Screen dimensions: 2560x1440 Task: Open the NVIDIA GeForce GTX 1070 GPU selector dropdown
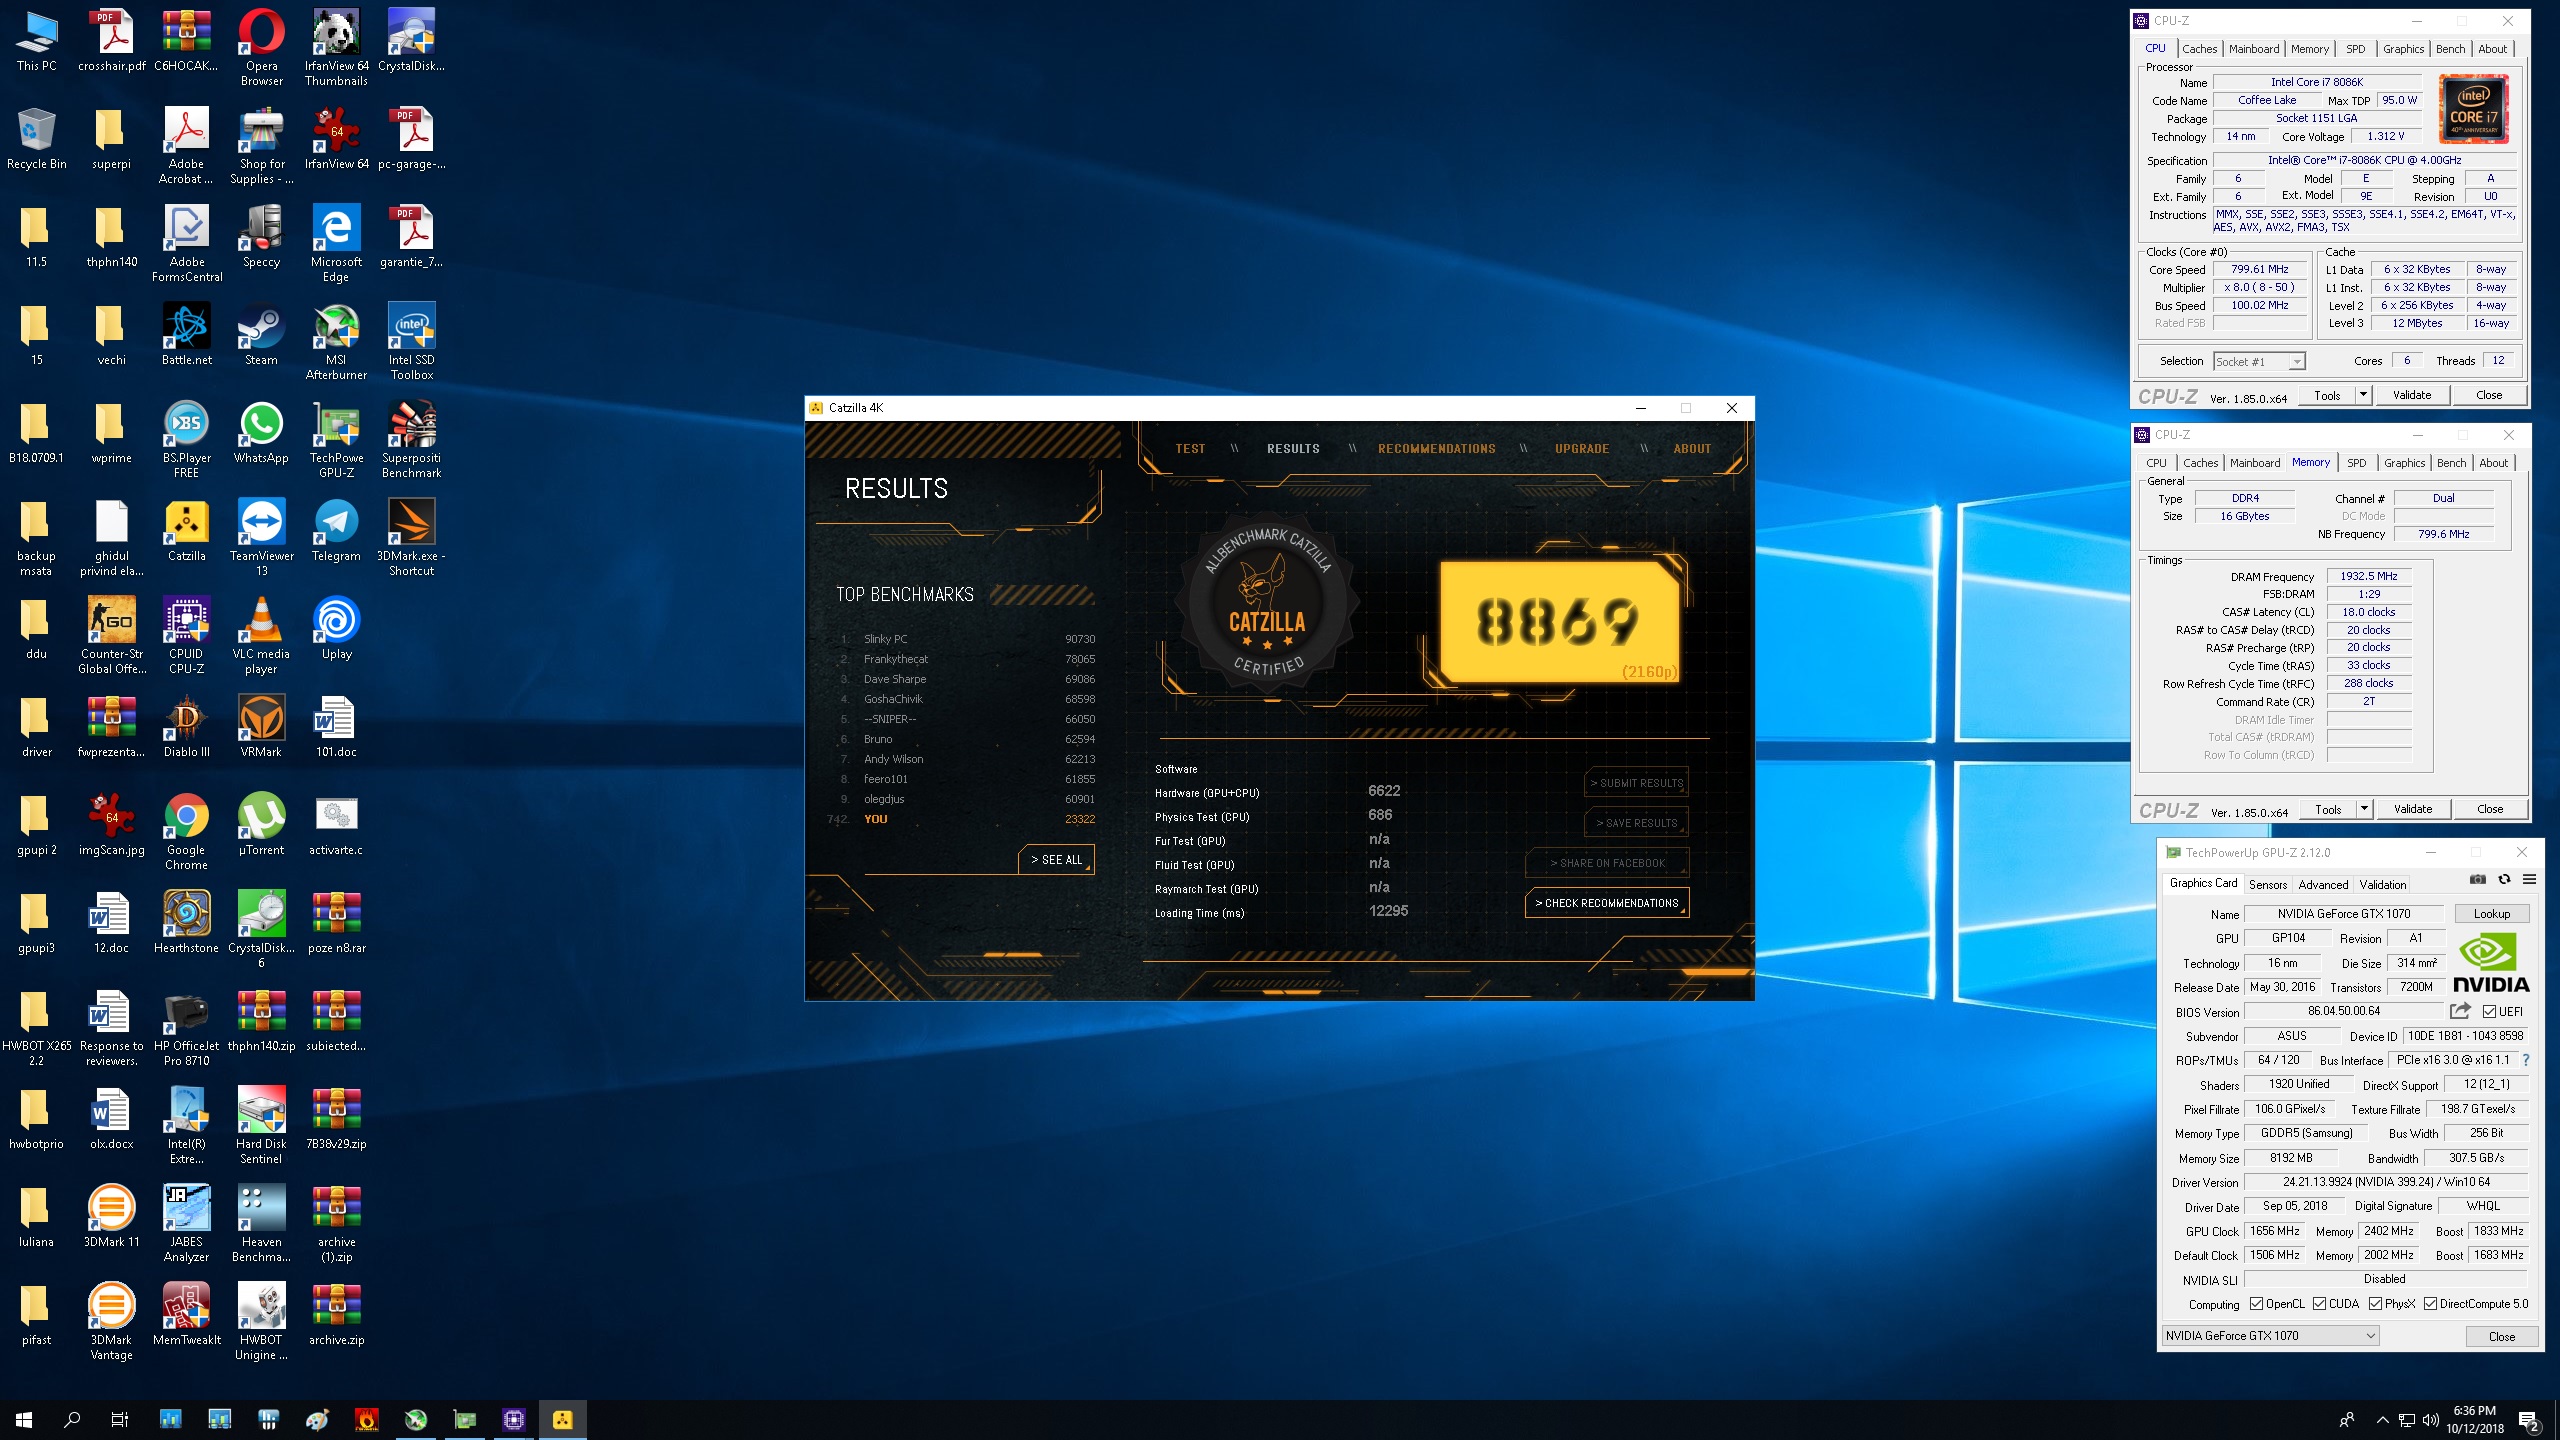pyautogui.click(x=2269, y=1336)
